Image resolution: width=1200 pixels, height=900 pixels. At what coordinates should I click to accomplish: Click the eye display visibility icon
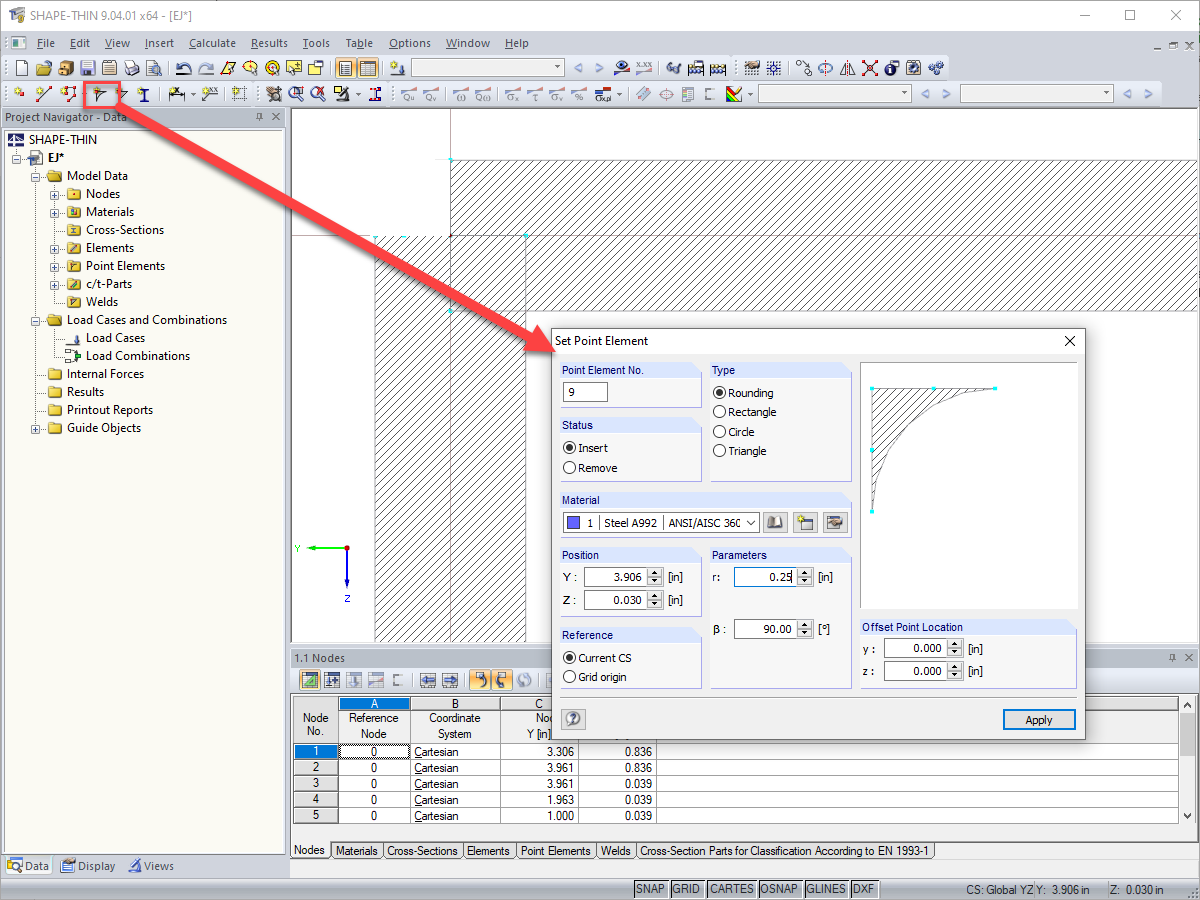click(x=622, y=68)
